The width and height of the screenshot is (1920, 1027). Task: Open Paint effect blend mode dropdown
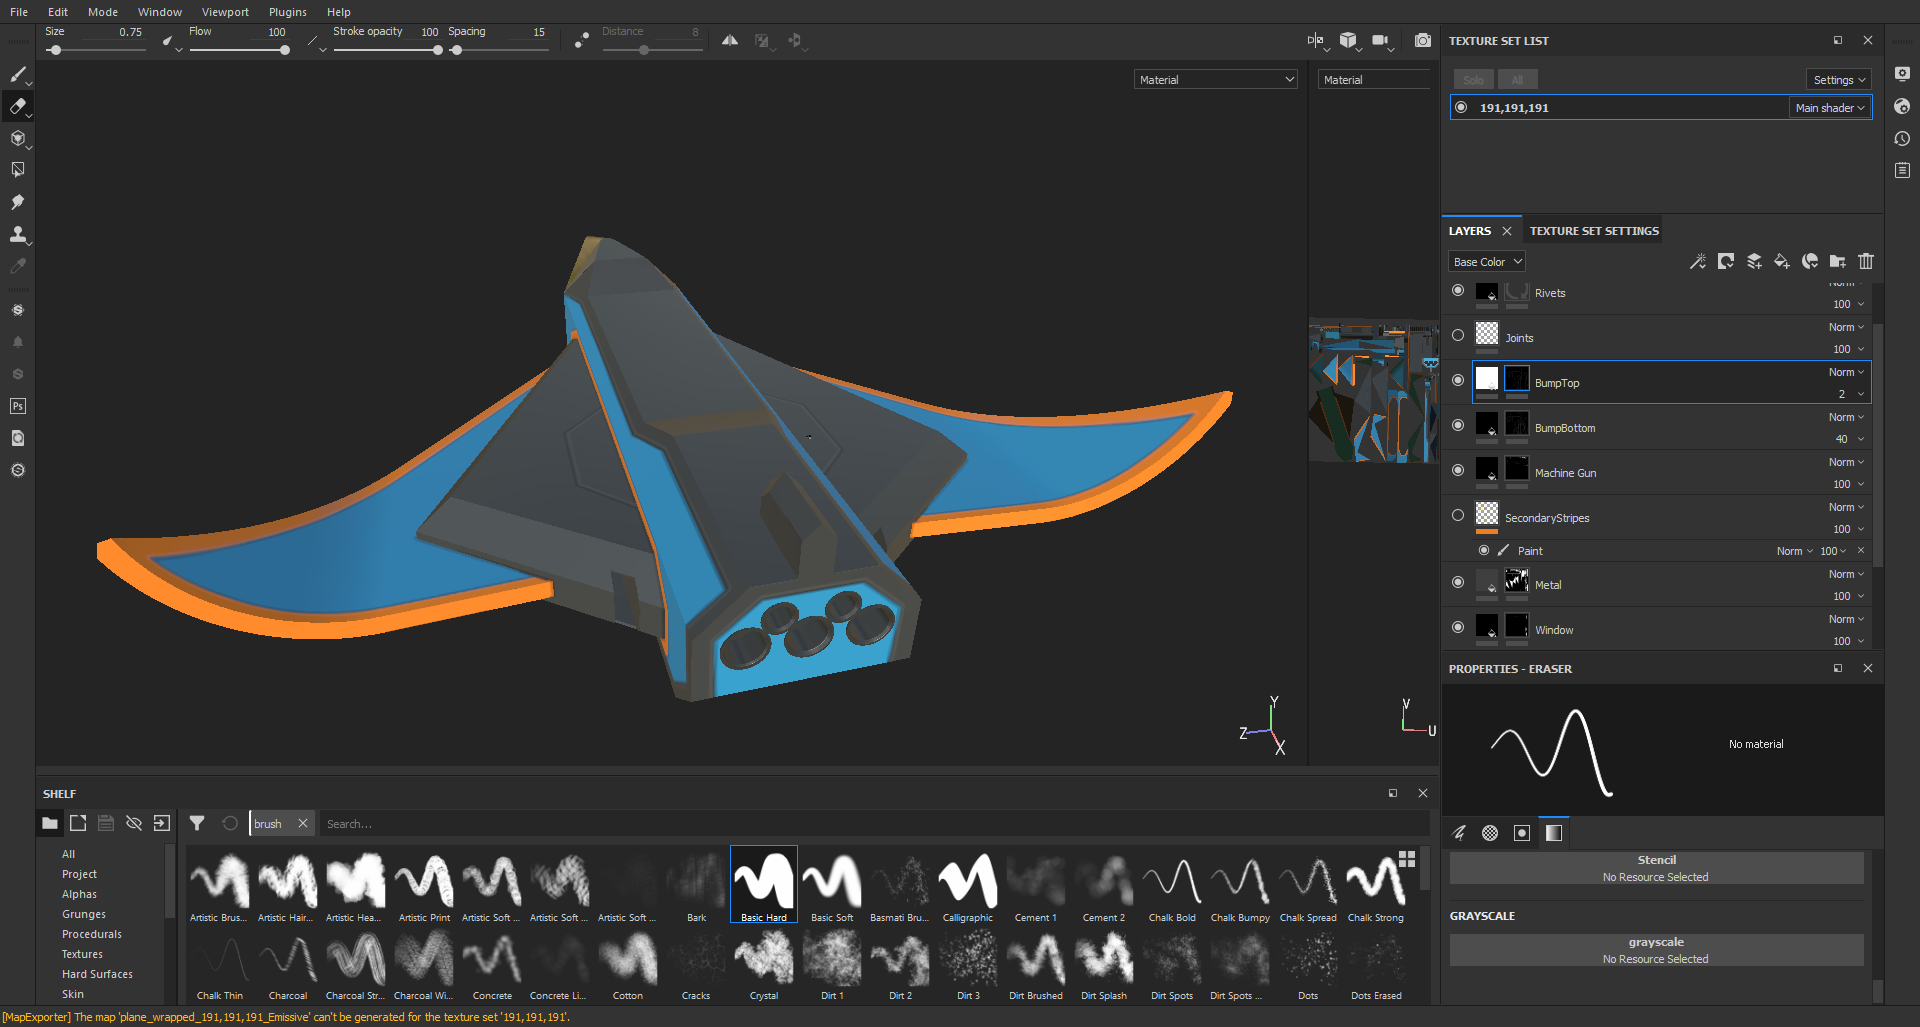1794,551
